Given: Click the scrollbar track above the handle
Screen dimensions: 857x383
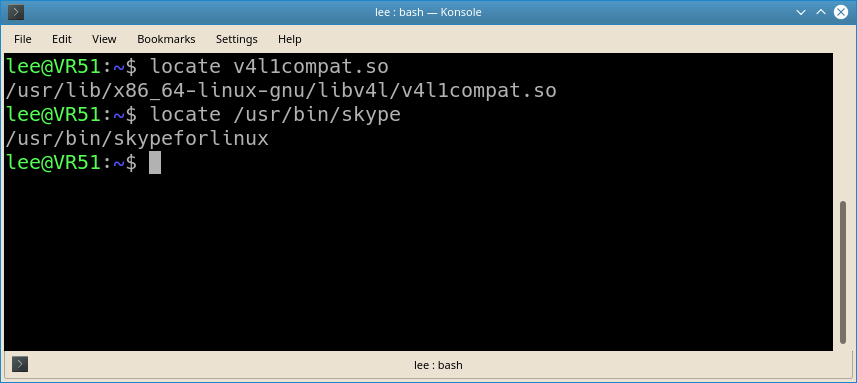Looking at the screenshot, I should [x=842, y=127].
